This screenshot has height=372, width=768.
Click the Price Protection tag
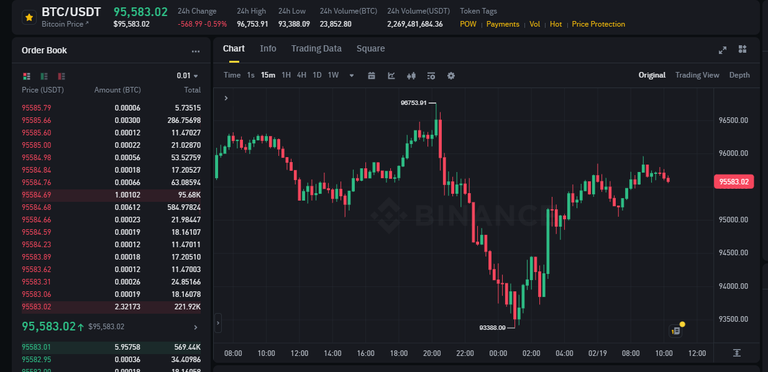tap(598, 24)
